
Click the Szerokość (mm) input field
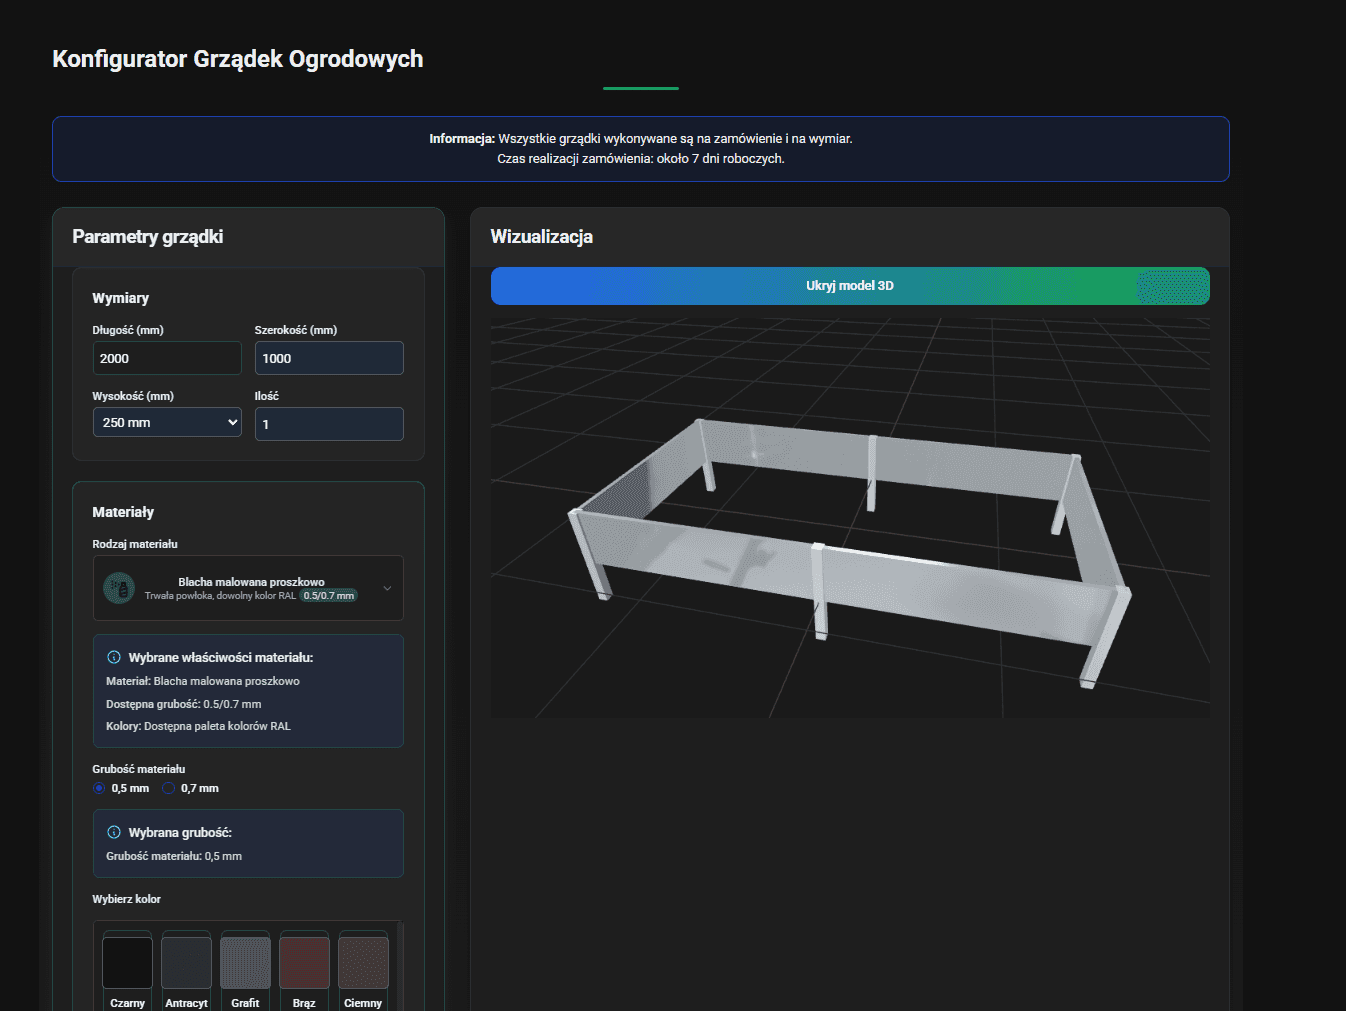point(329,358)
